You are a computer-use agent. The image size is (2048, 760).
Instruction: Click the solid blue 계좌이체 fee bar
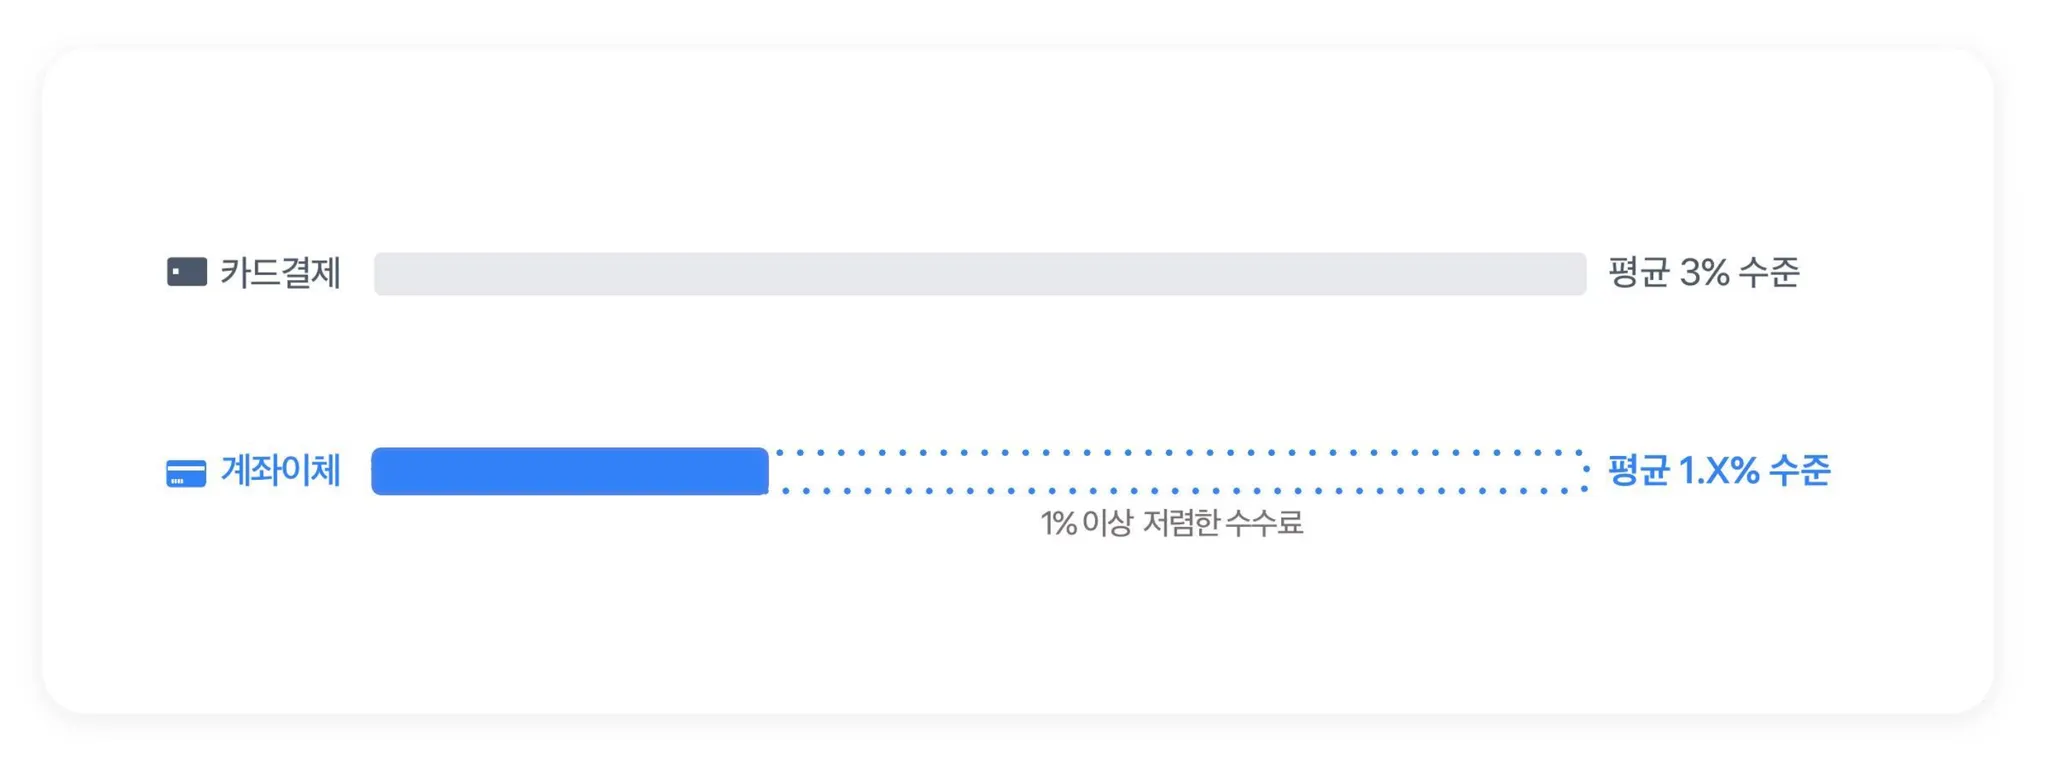pos(570,471)
